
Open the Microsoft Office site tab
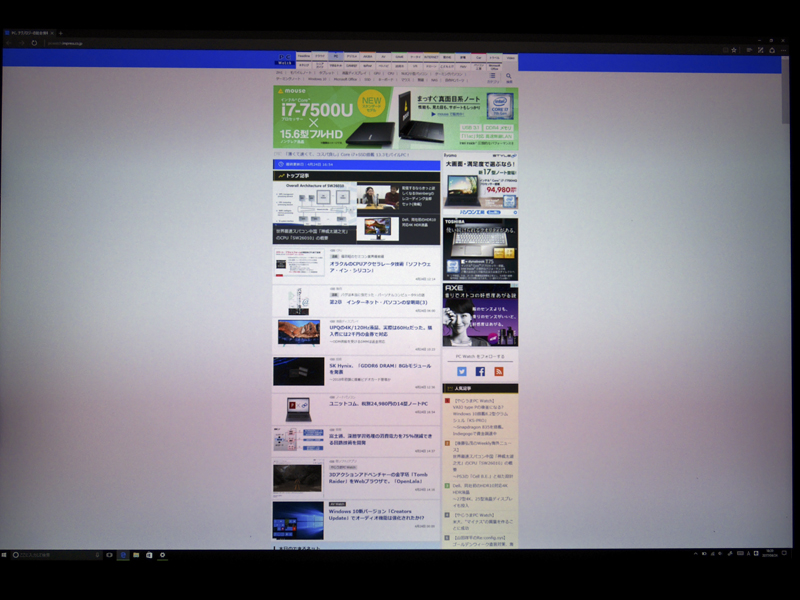494,66
